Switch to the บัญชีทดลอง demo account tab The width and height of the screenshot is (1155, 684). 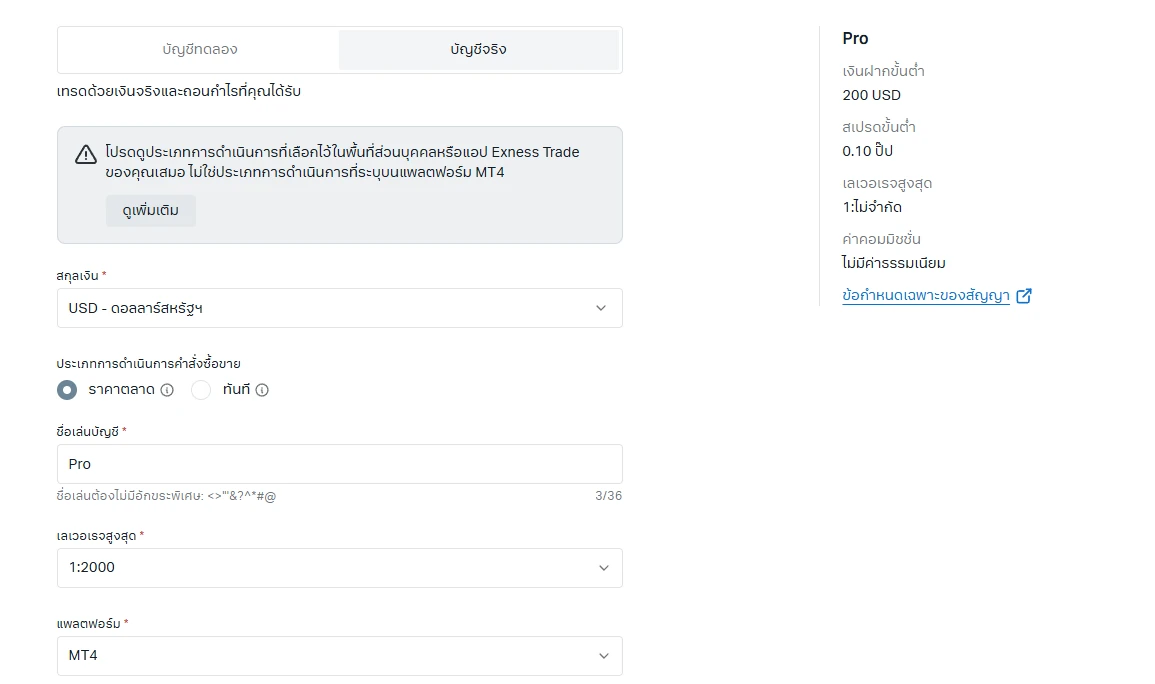200,49
